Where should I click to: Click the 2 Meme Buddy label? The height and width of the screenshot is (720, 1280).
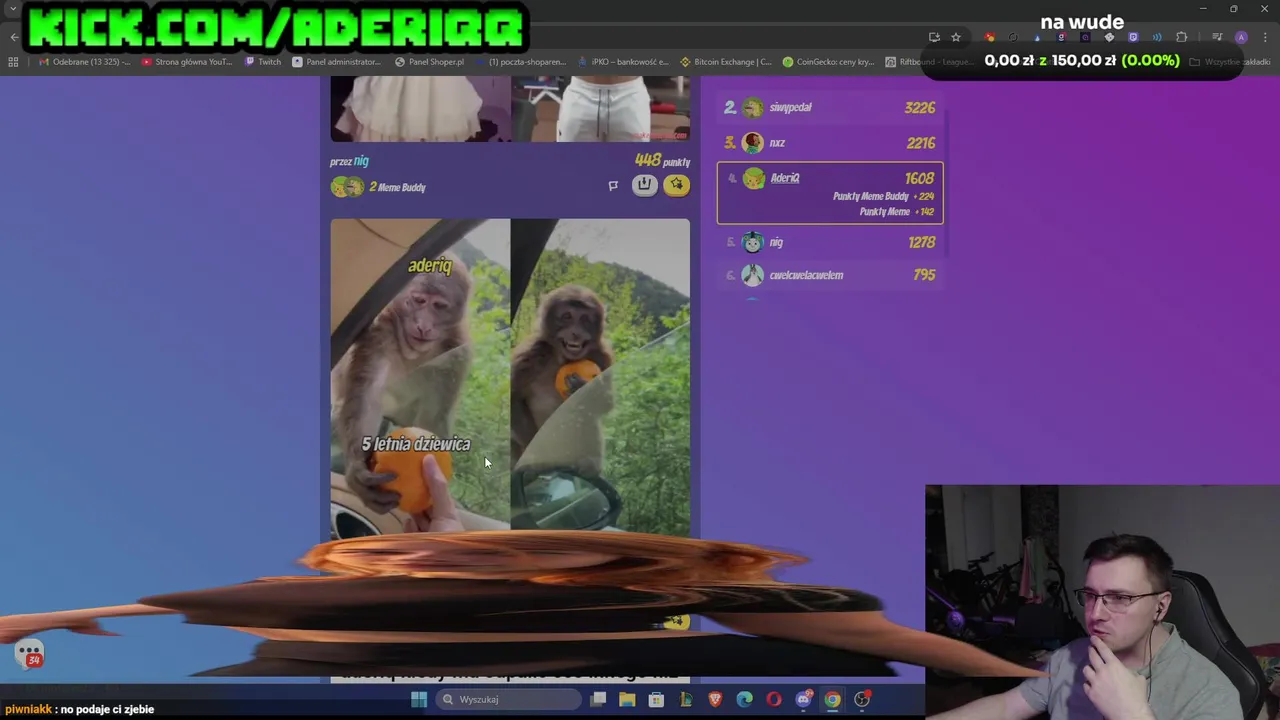(398, 187)
